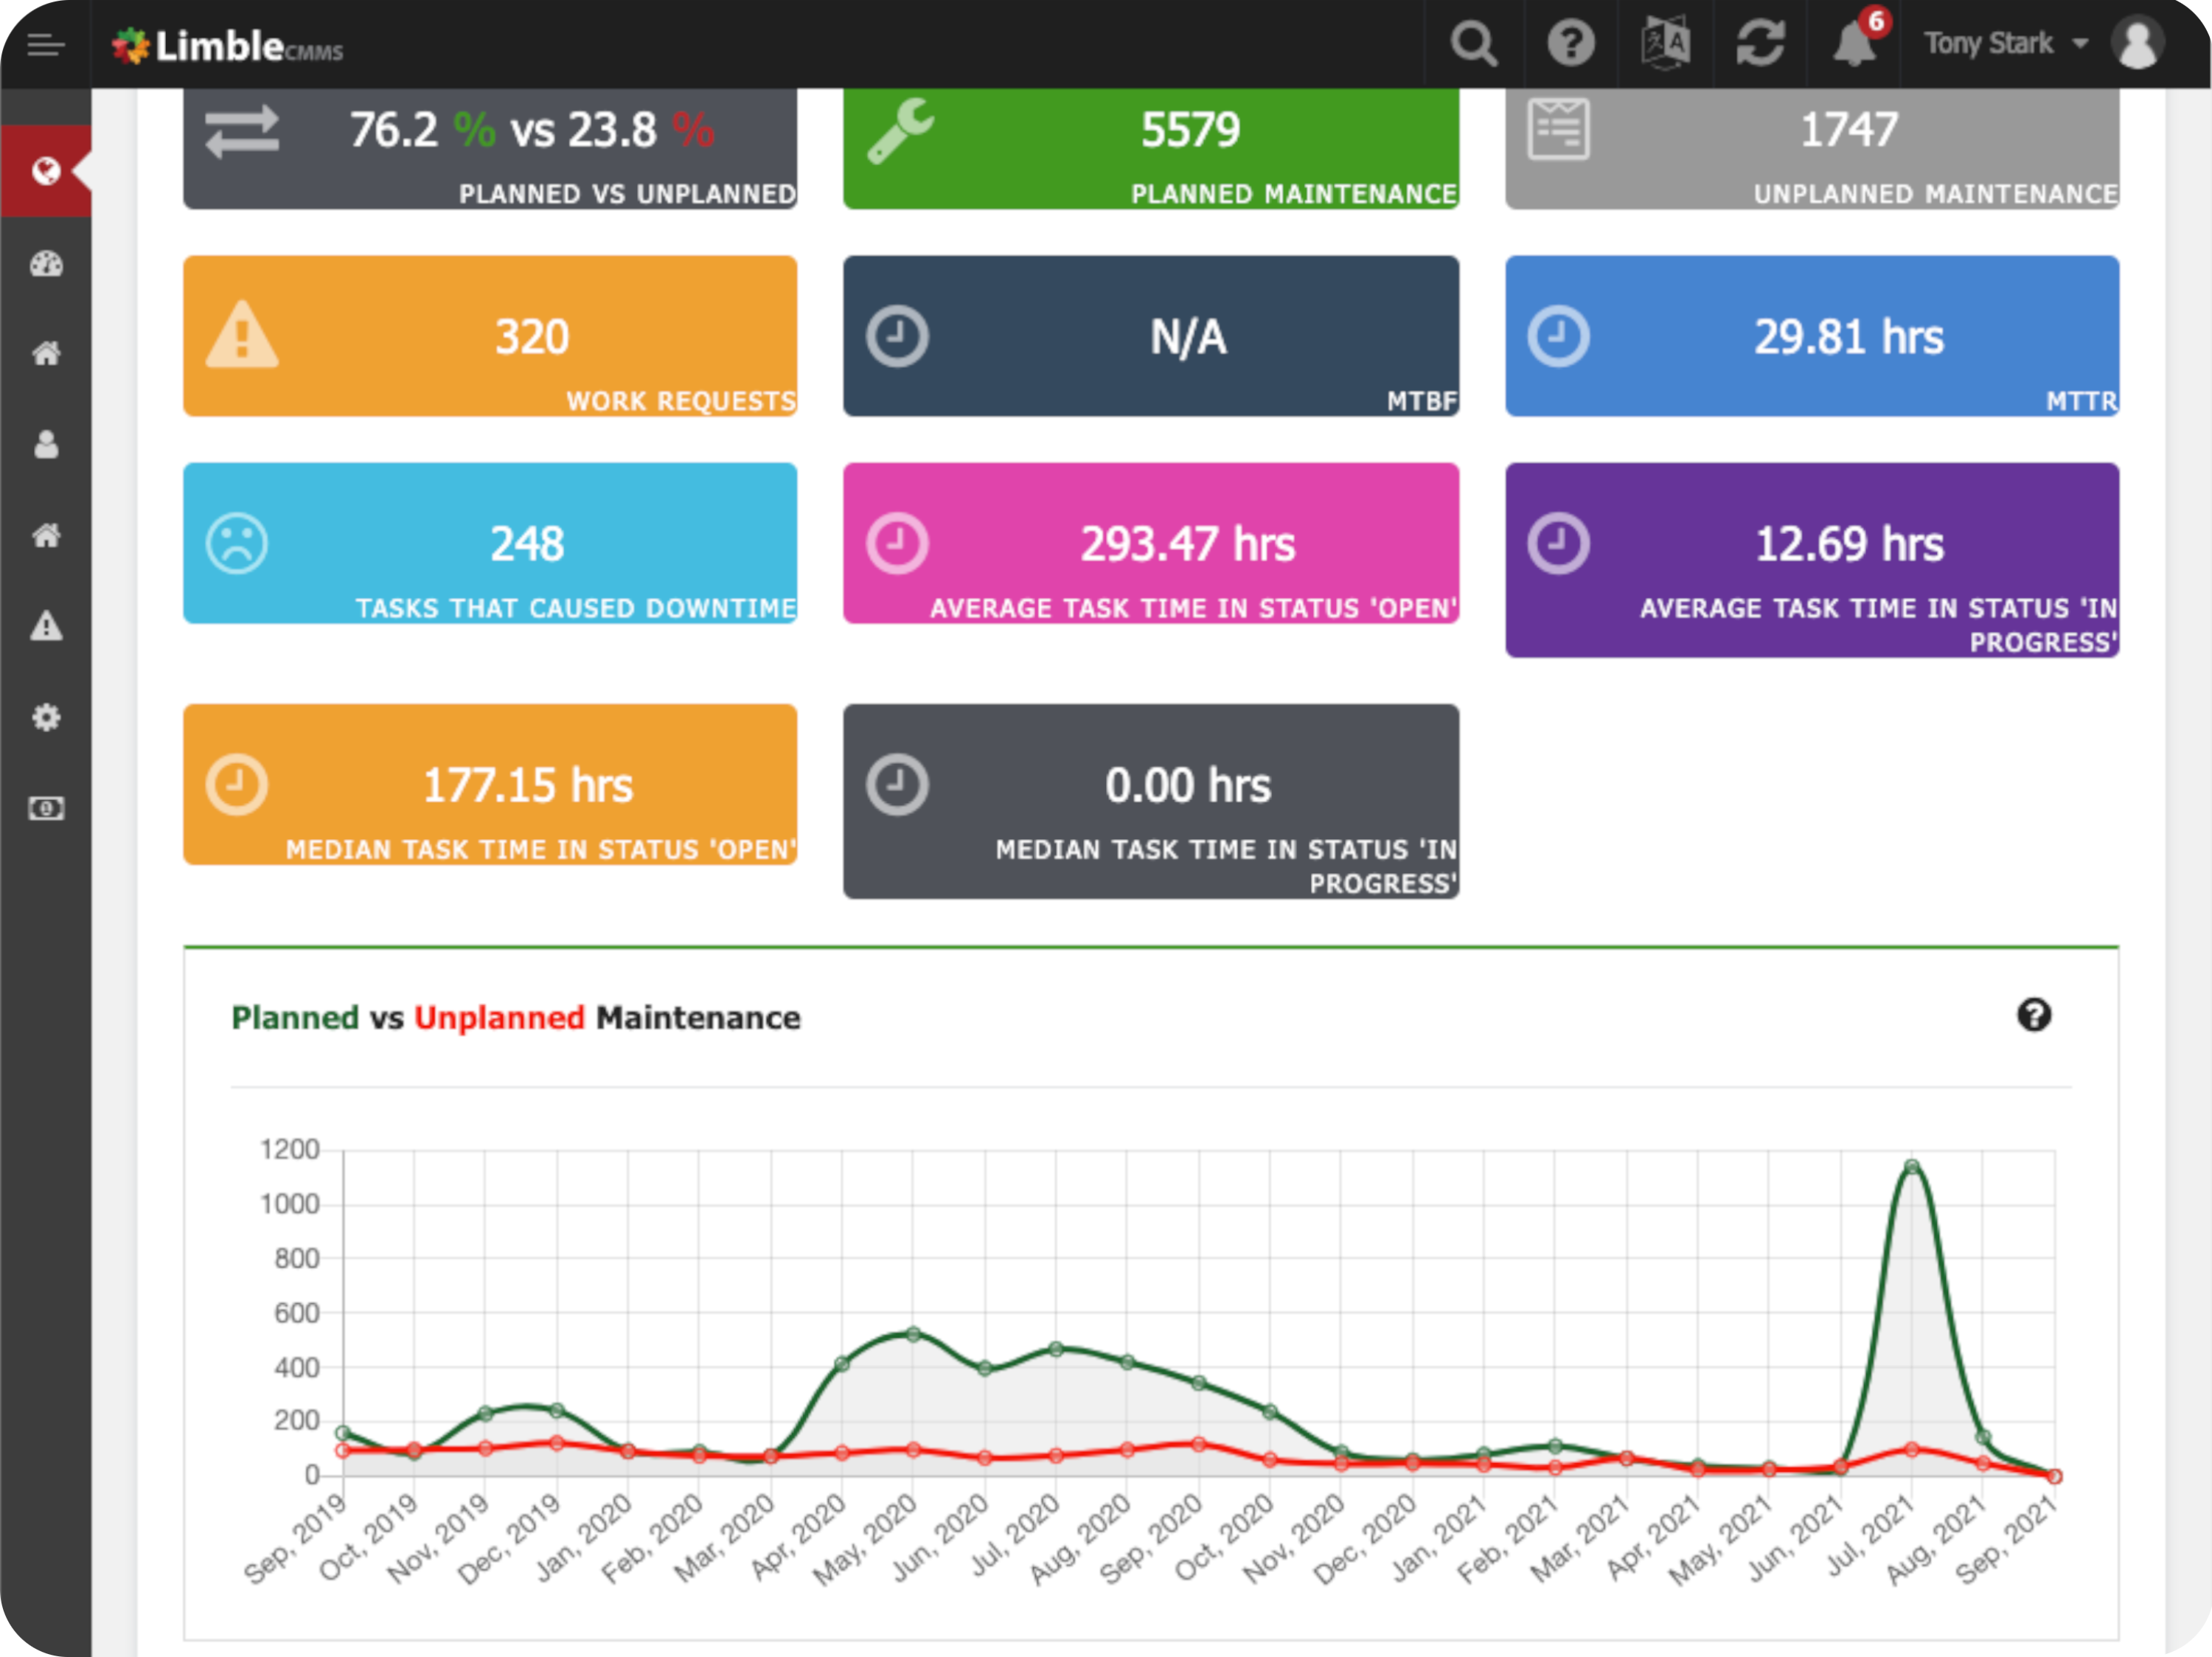Open Median Task Time 'Open' tile
Viewport: 2212px width, 1657px height.
(x=490, y=784)
